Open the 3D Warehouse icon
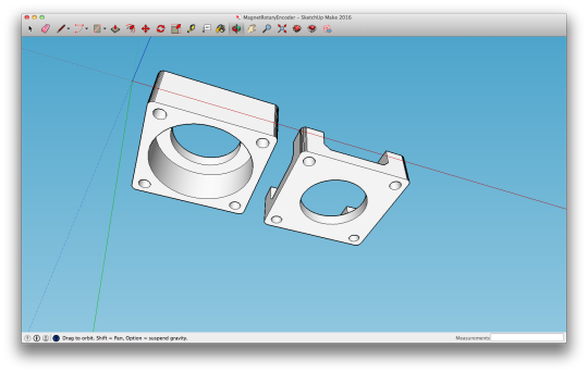 point(297,29)
